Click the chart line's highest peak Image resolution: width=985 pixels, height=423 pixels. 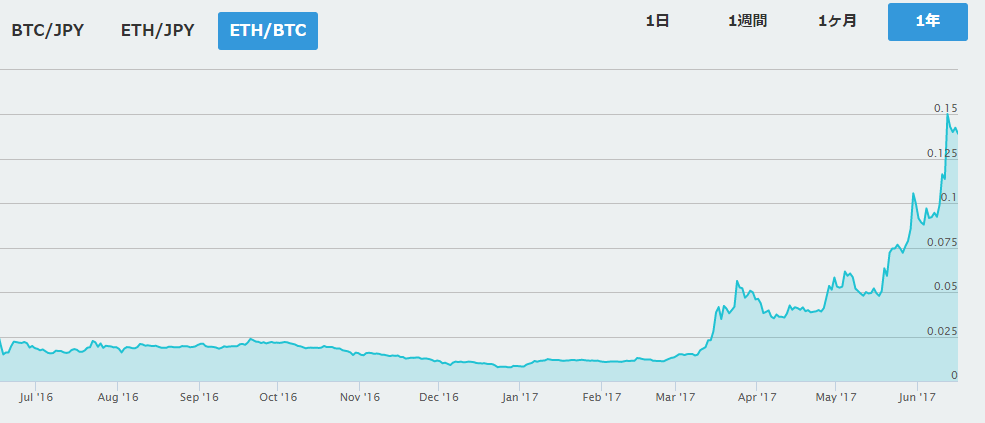947,116
